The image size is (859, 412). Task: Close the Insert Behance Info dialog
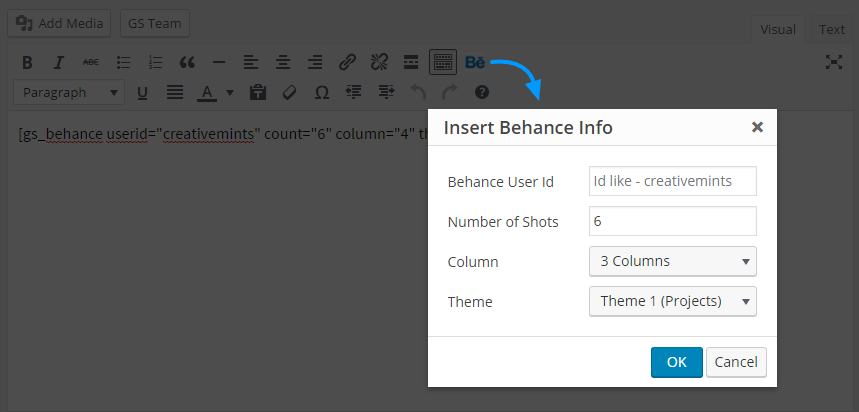(x=757, y=127)
